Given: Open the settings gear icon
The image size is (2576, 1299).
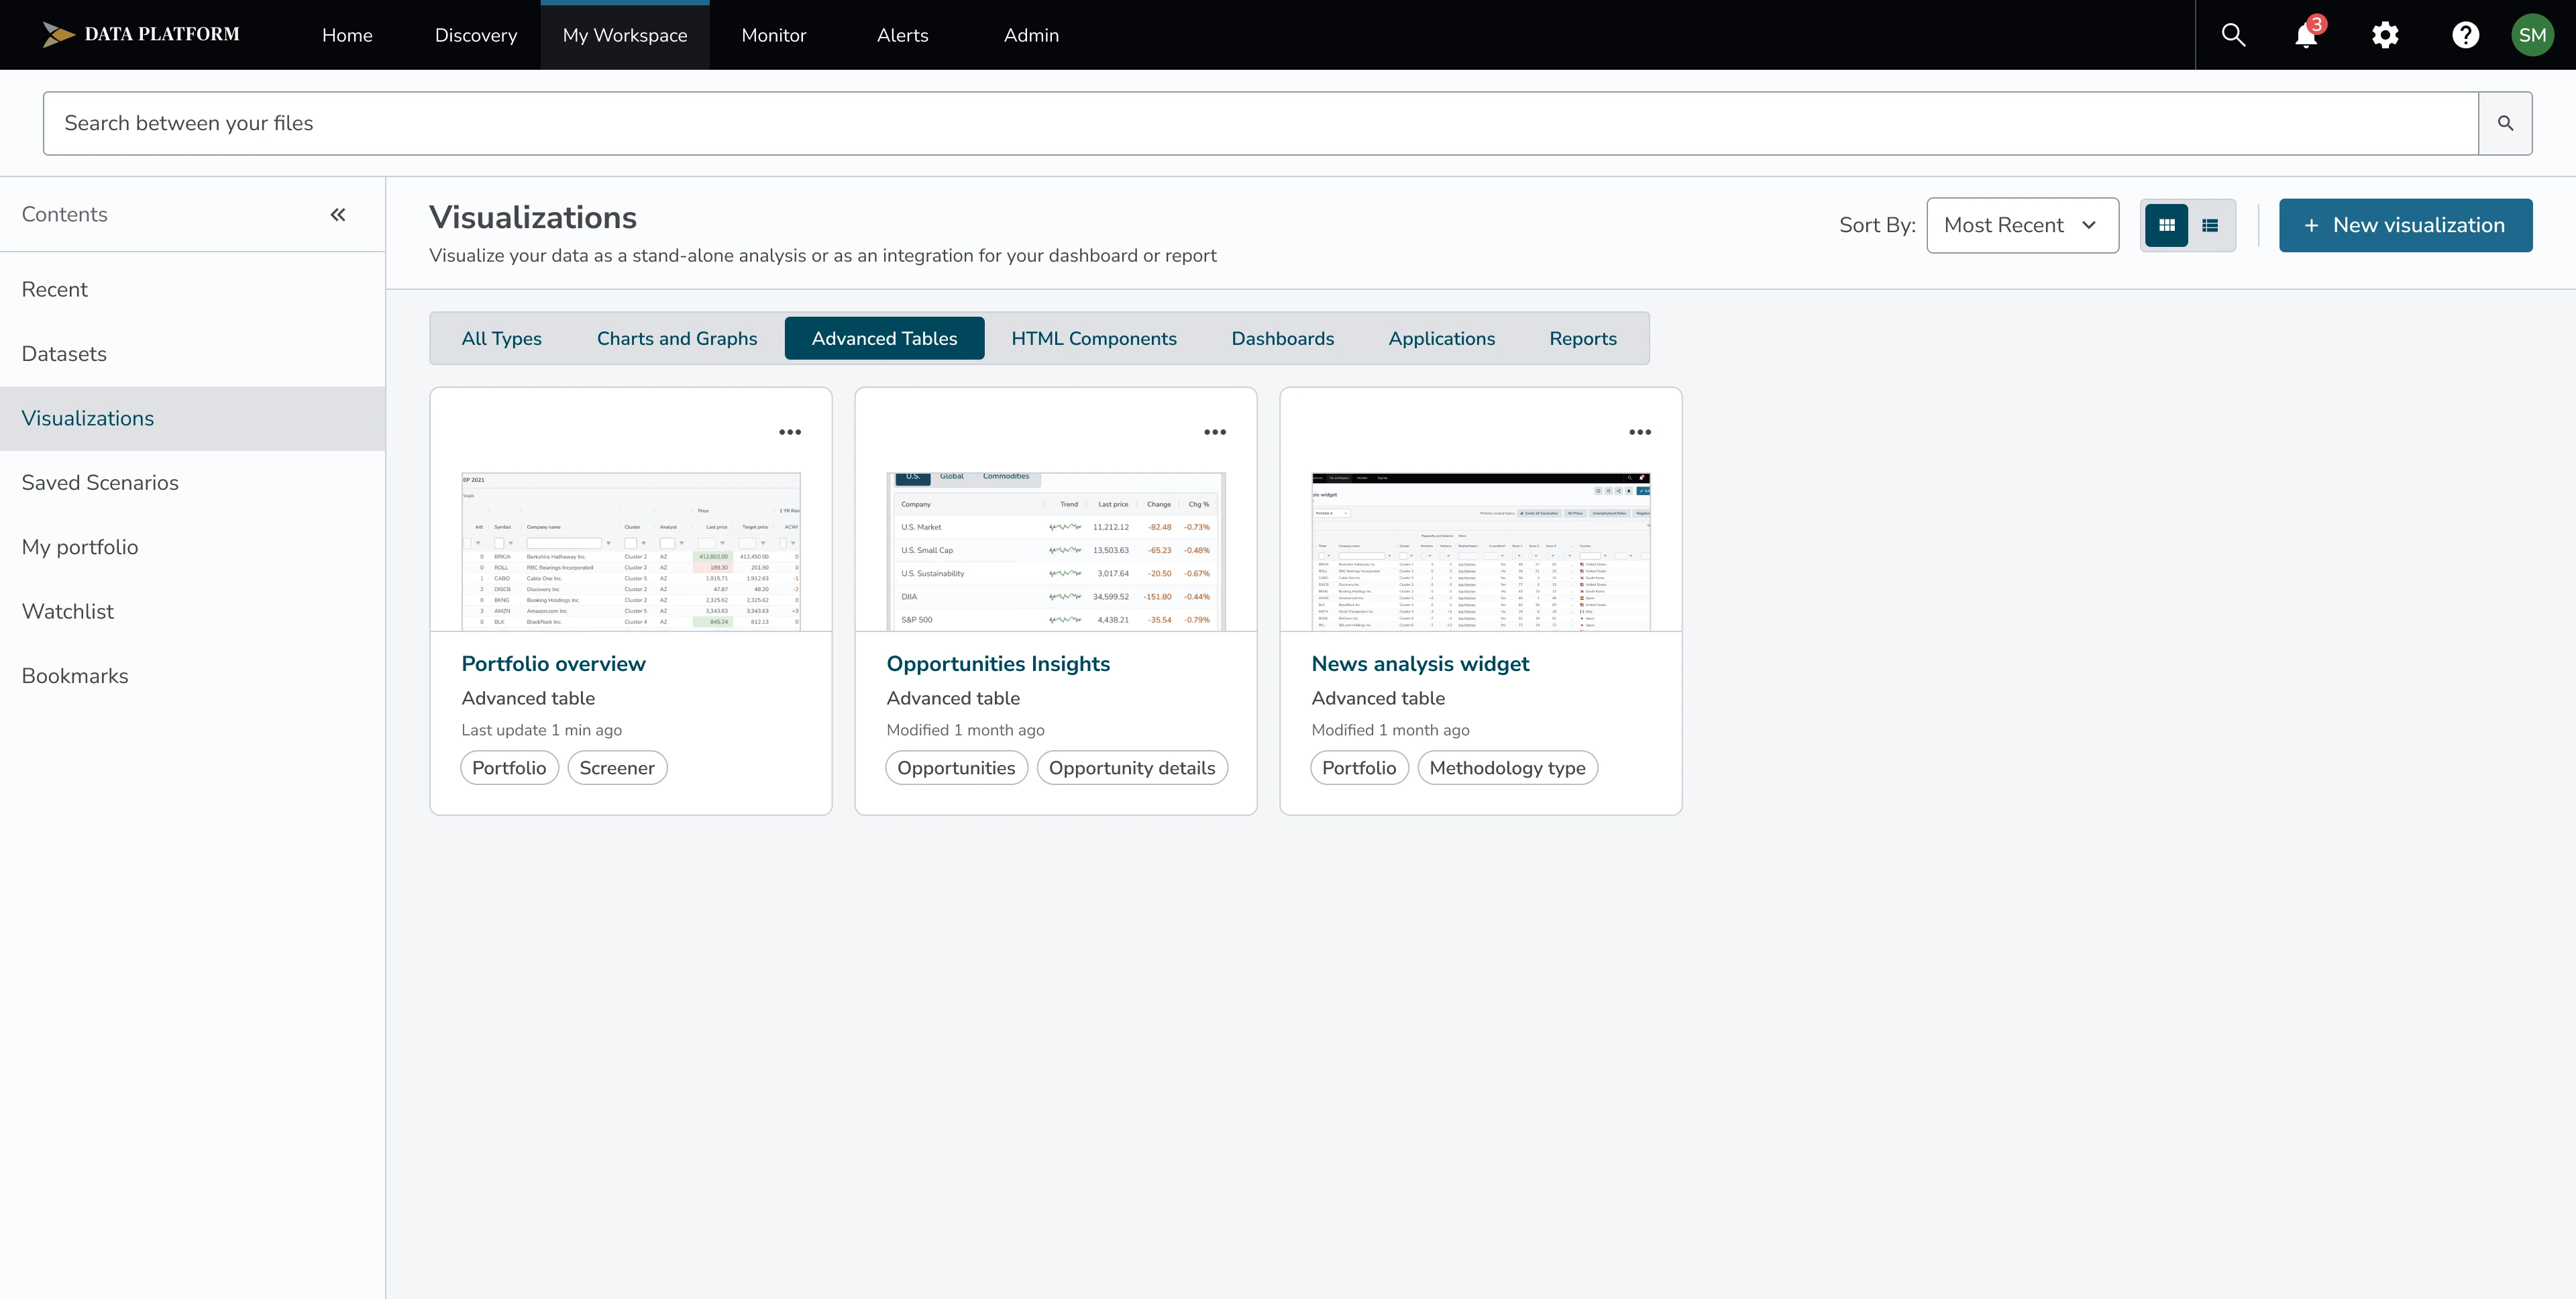Looking at the screenshot, I should [2385, 35].
